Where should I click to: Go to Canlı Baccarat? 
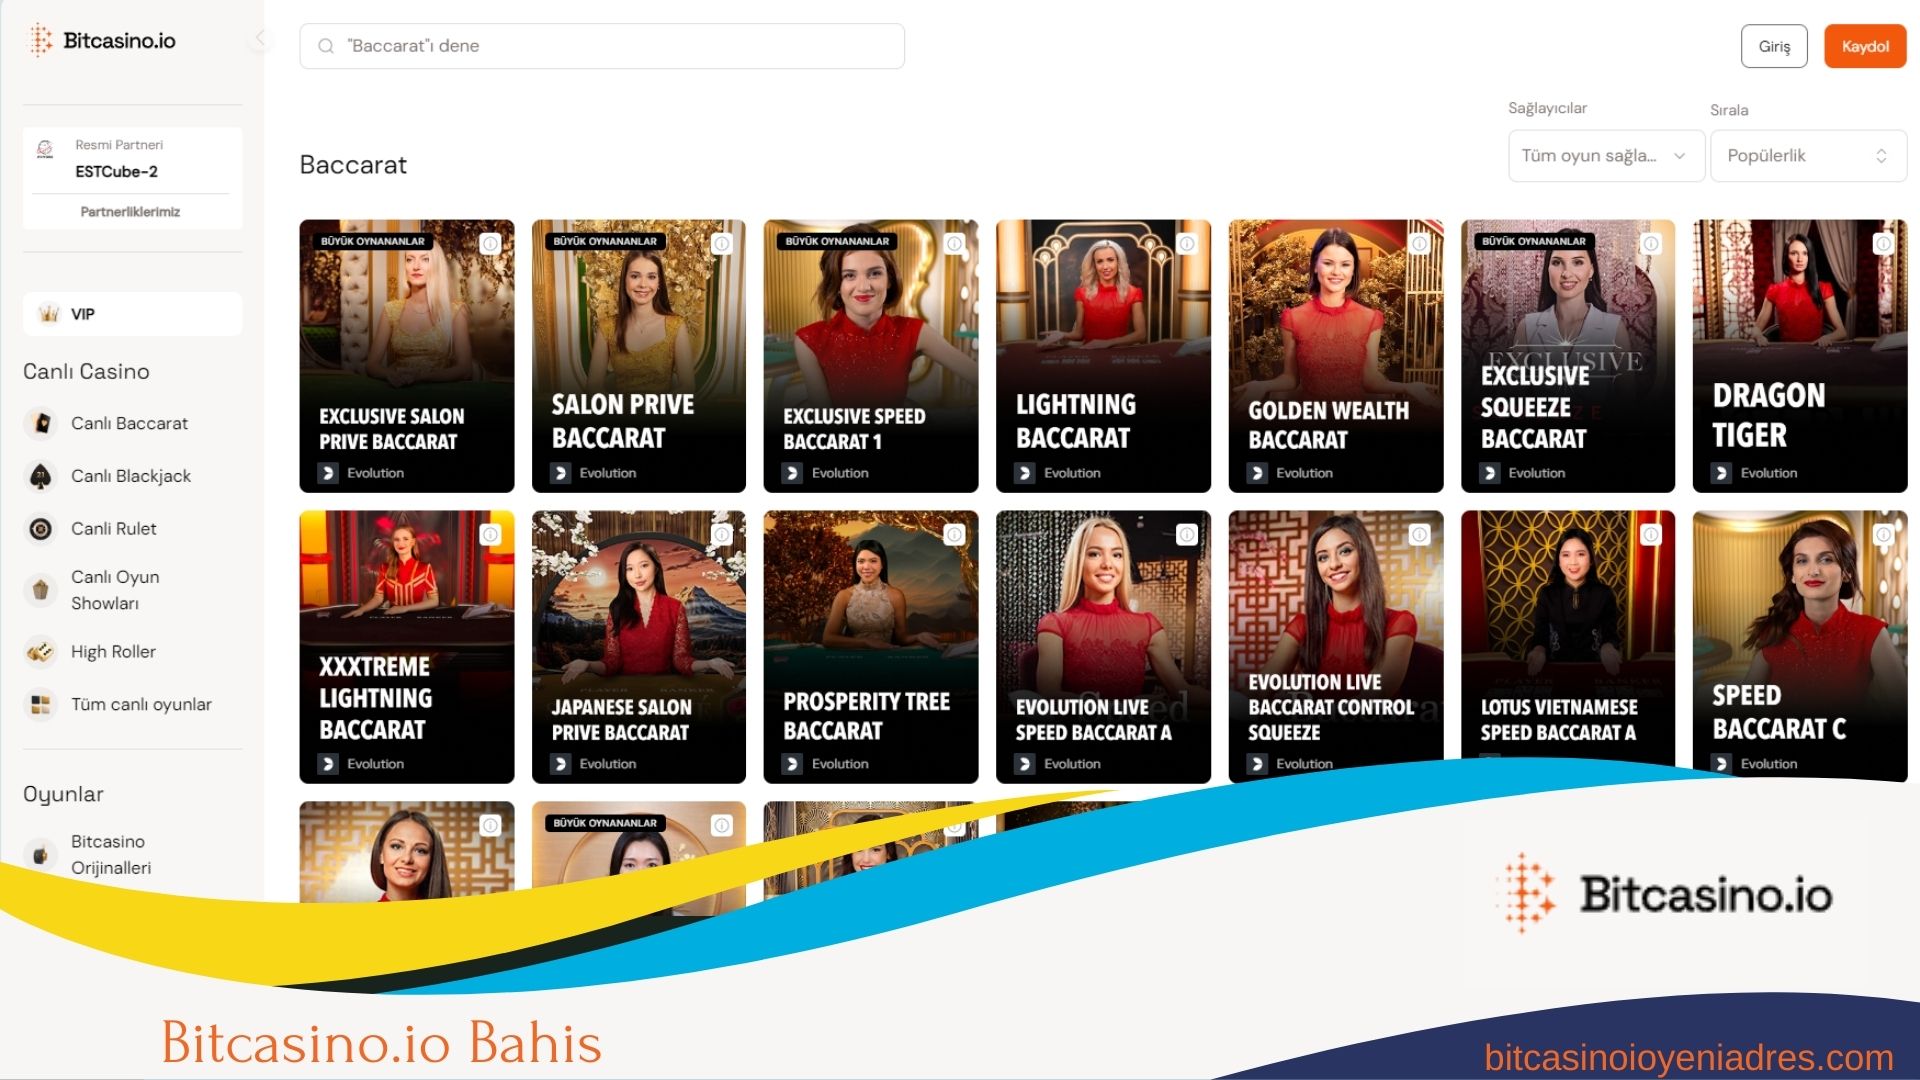coord(129,423)
